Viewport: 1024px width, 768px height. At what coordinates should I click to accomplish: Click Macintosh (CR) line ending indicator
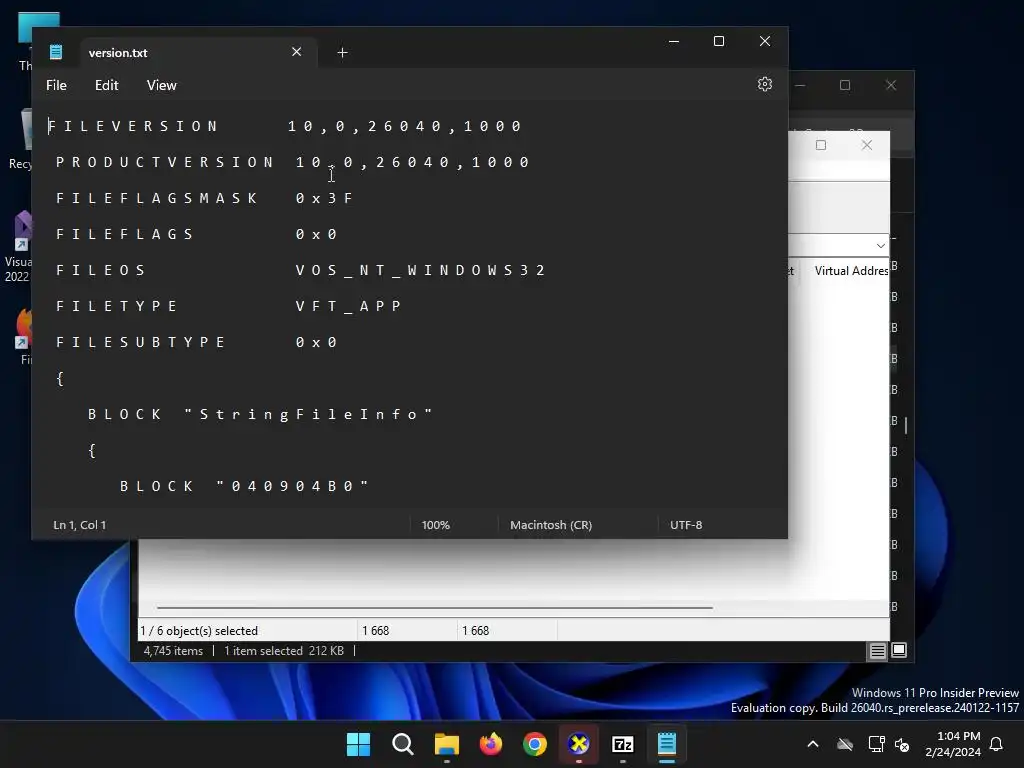pos(551,525)
